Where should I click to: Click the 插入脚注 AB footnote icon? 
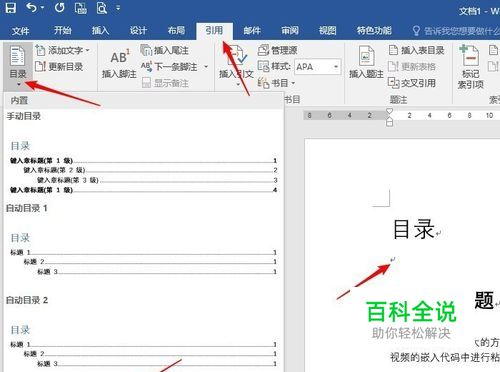[119, 64]
